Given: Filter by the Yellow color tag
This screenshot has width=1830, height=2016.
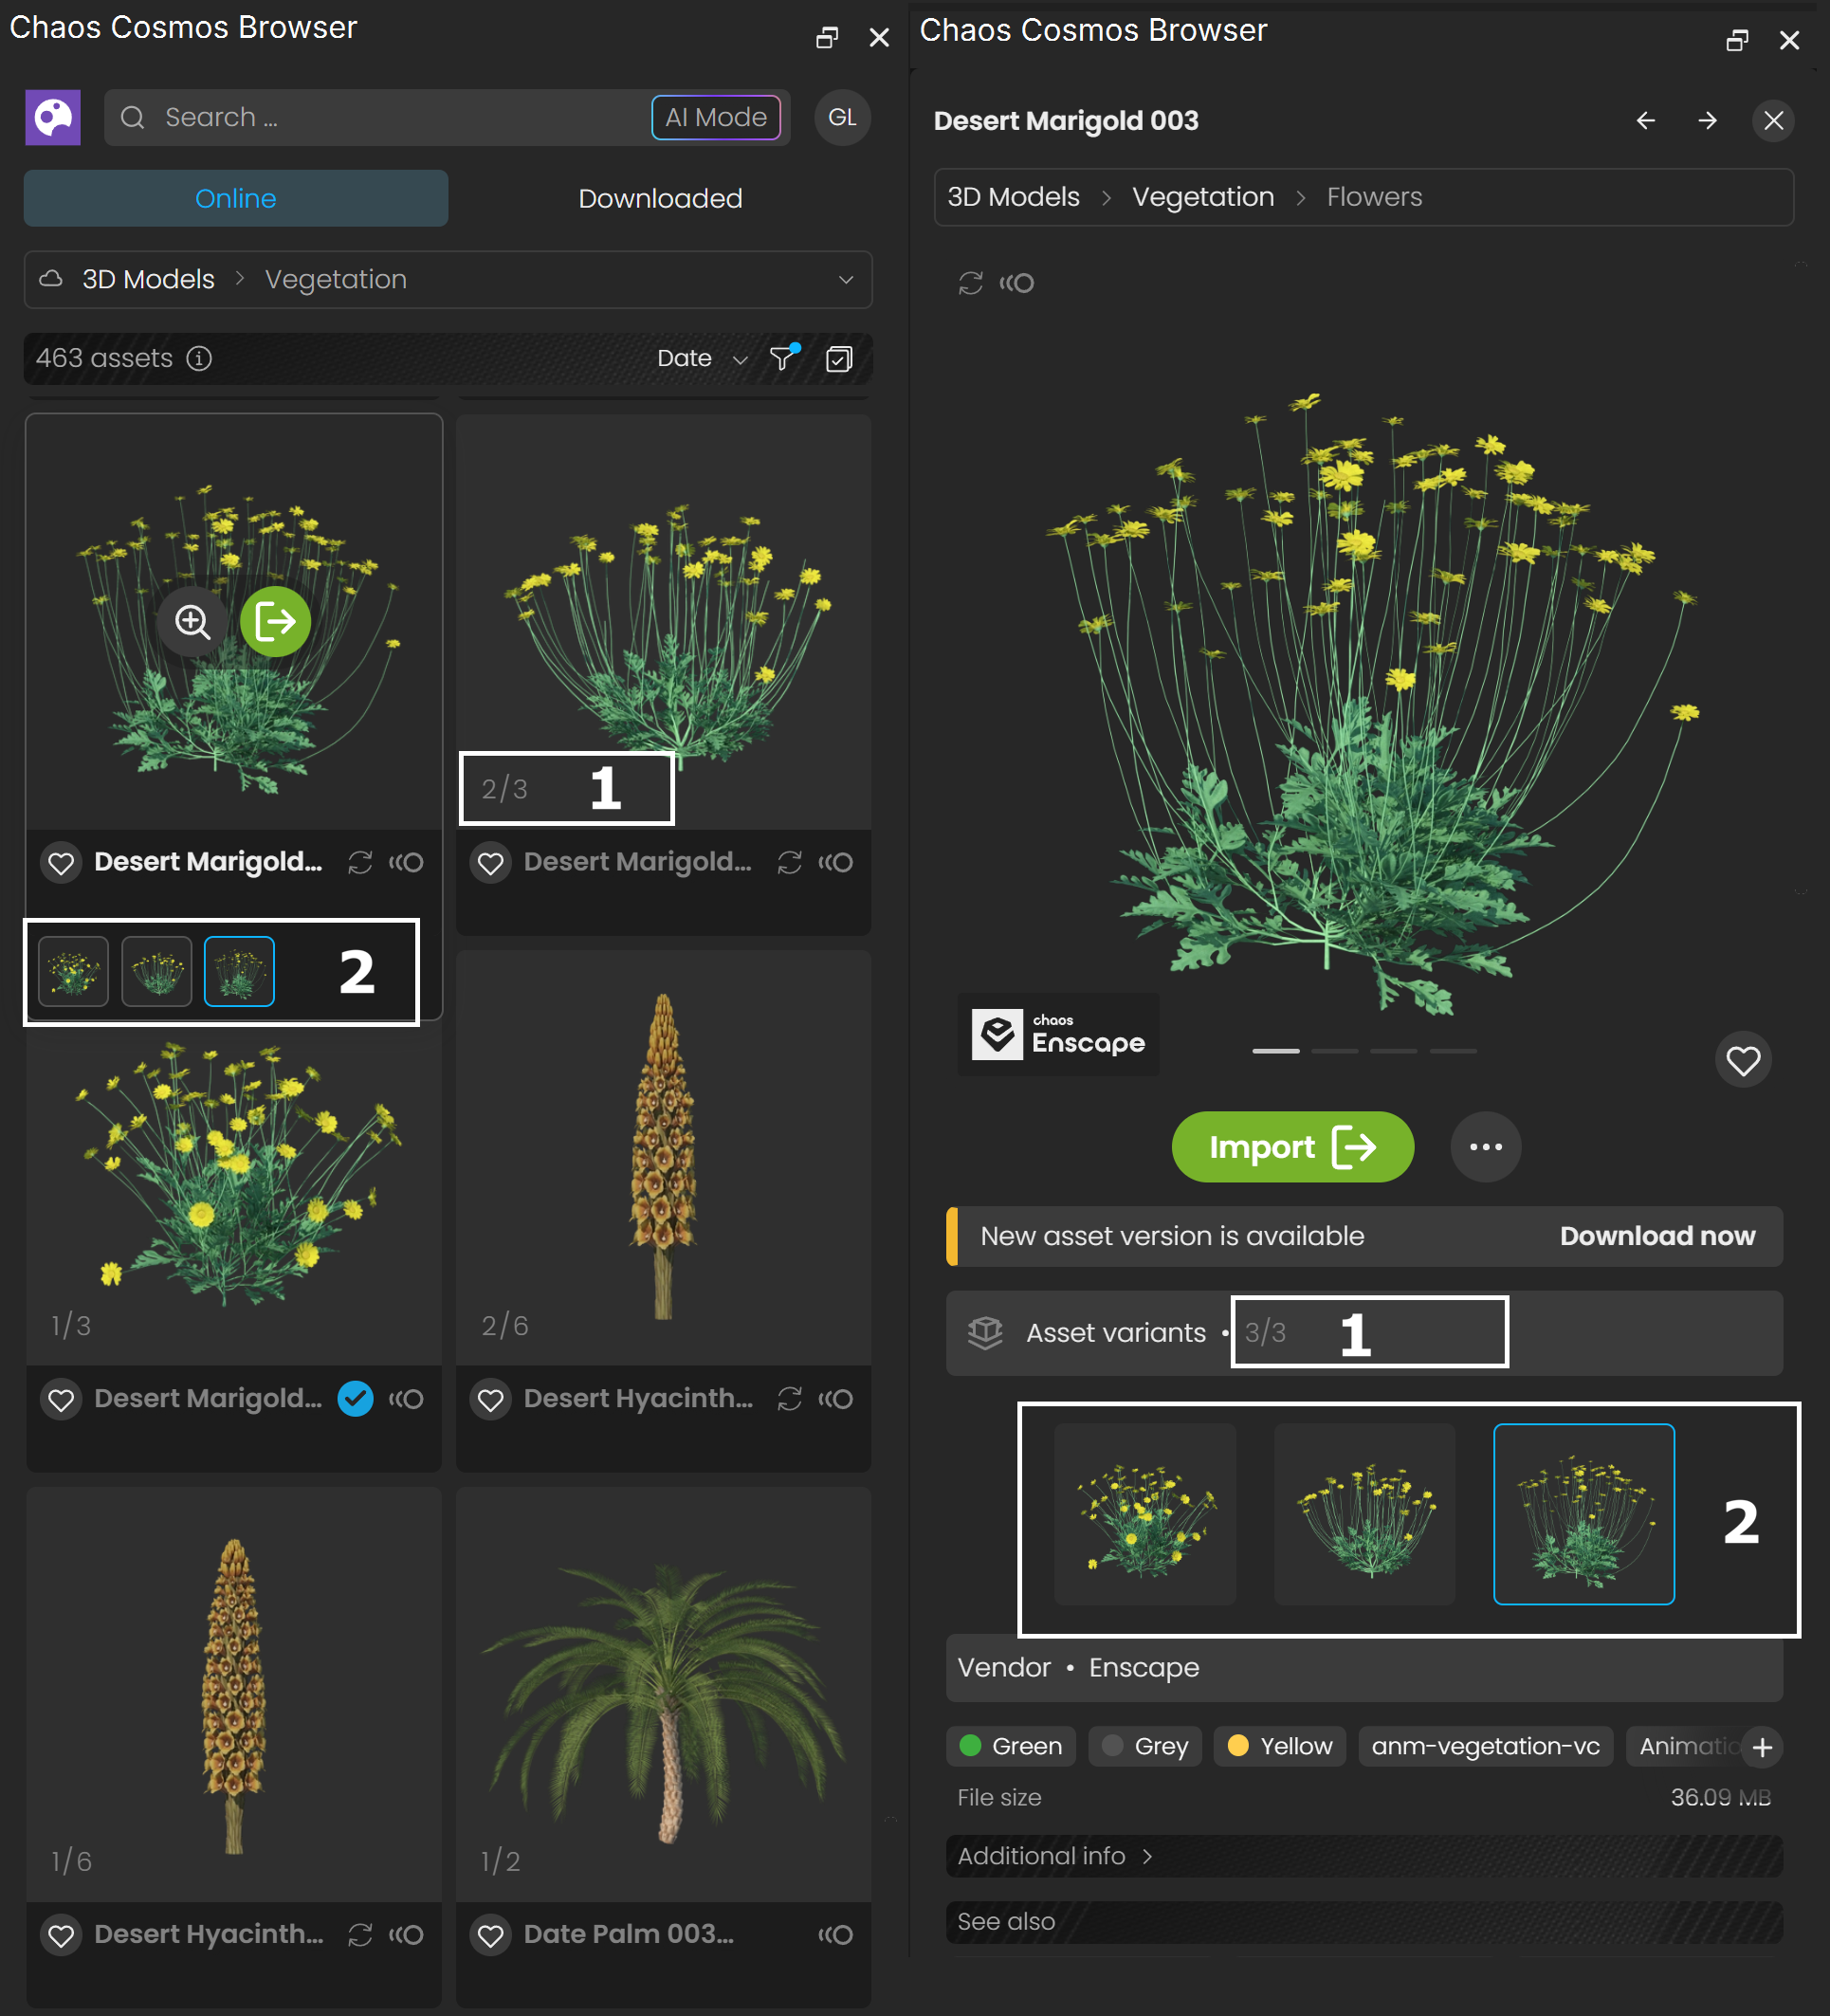Looking at the screenshot, I should pyautogui.click(x=1280, y=1747).
